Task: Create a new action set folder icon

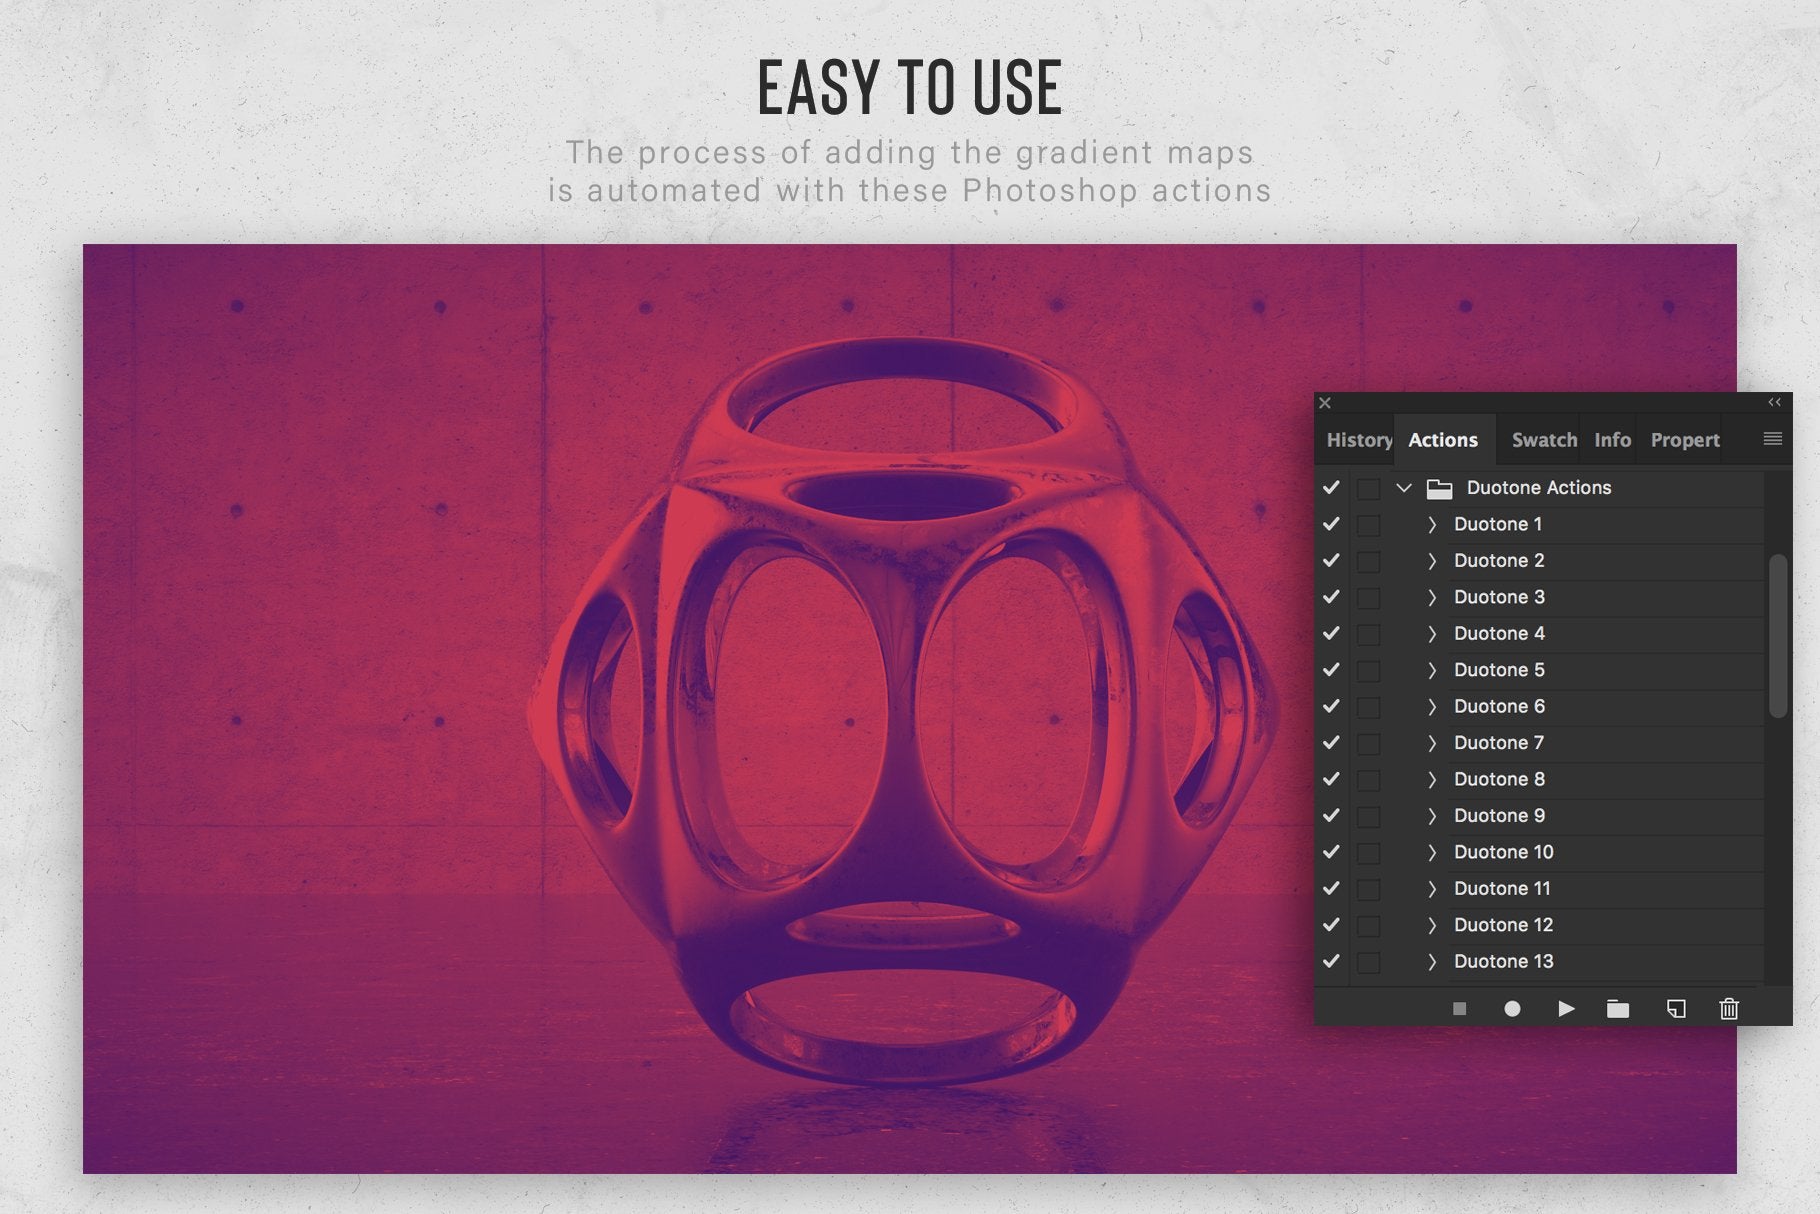Action: [x=1617, y=1009]
